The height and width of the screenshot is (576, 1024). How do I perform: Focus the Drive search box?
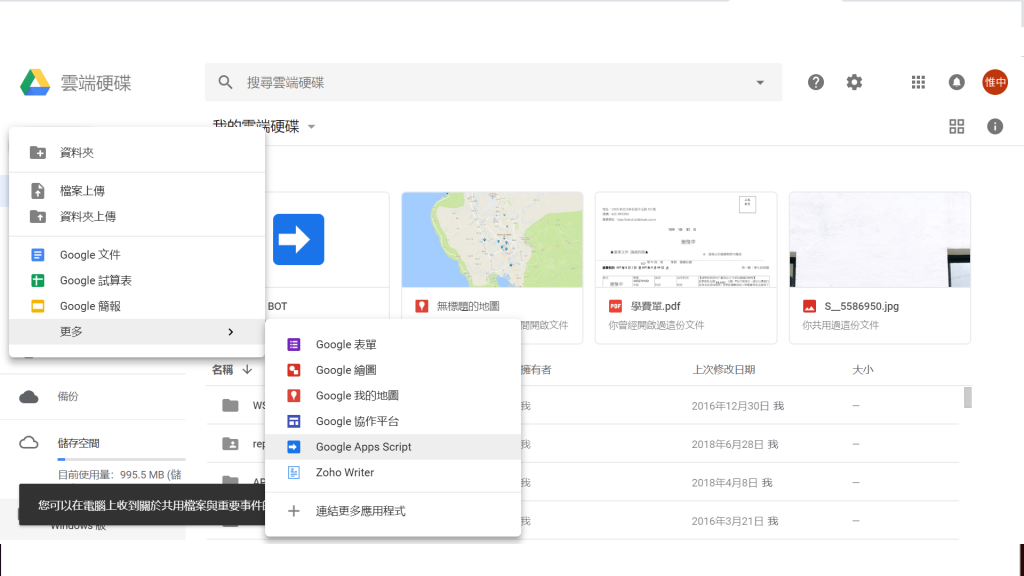click(493, 82)
